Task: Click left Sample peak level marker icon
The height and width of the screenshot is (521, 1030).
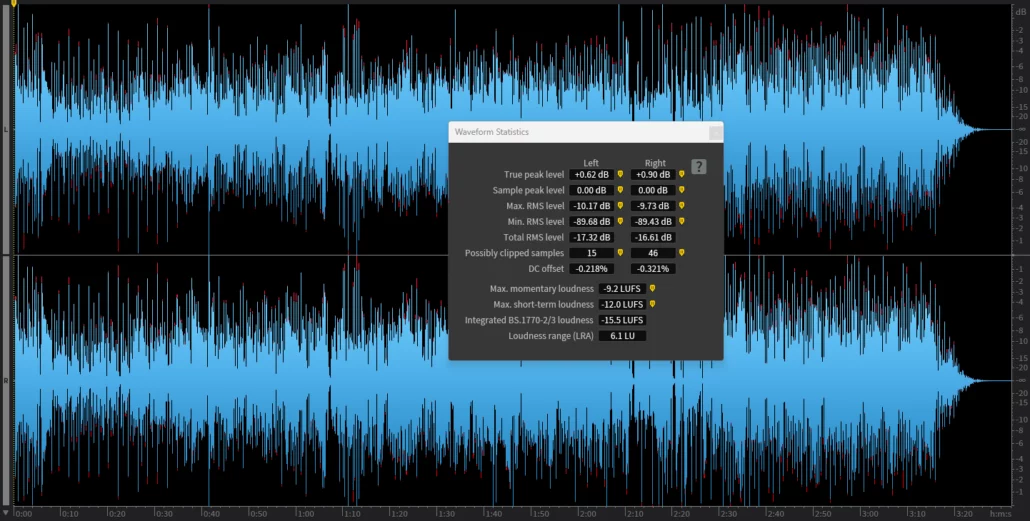Action: (x=620, y=190)
